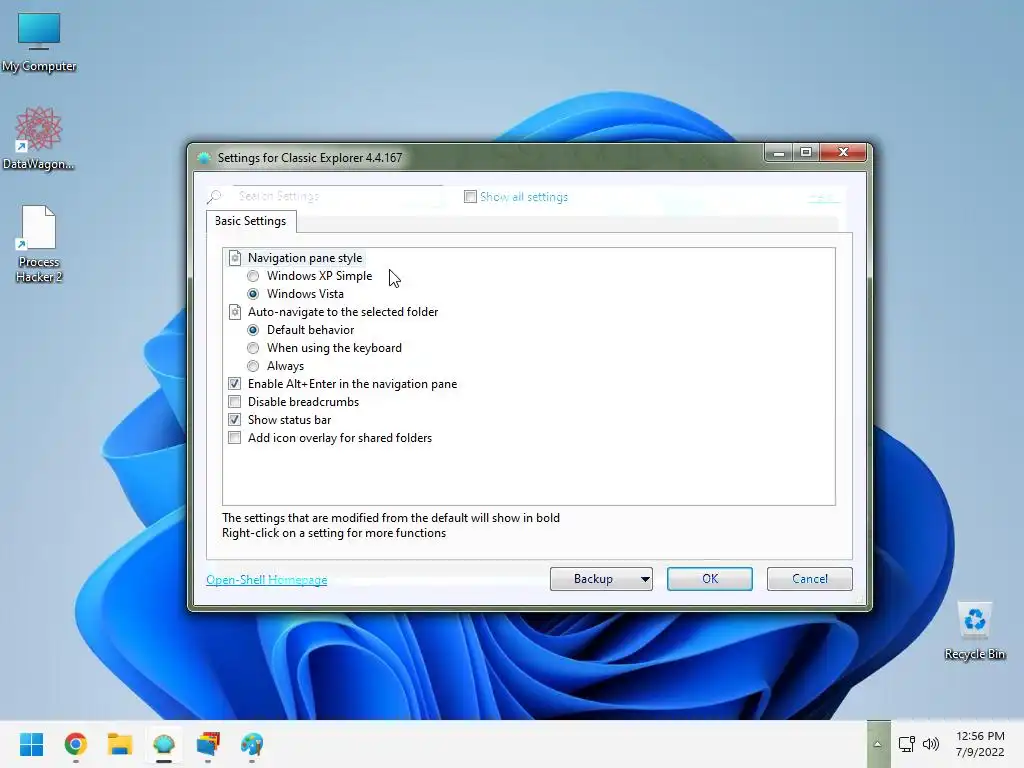The width and height of the screenshot is (1024, 768).
Task: Click the OK button
Action: click(x=710, y=579)
